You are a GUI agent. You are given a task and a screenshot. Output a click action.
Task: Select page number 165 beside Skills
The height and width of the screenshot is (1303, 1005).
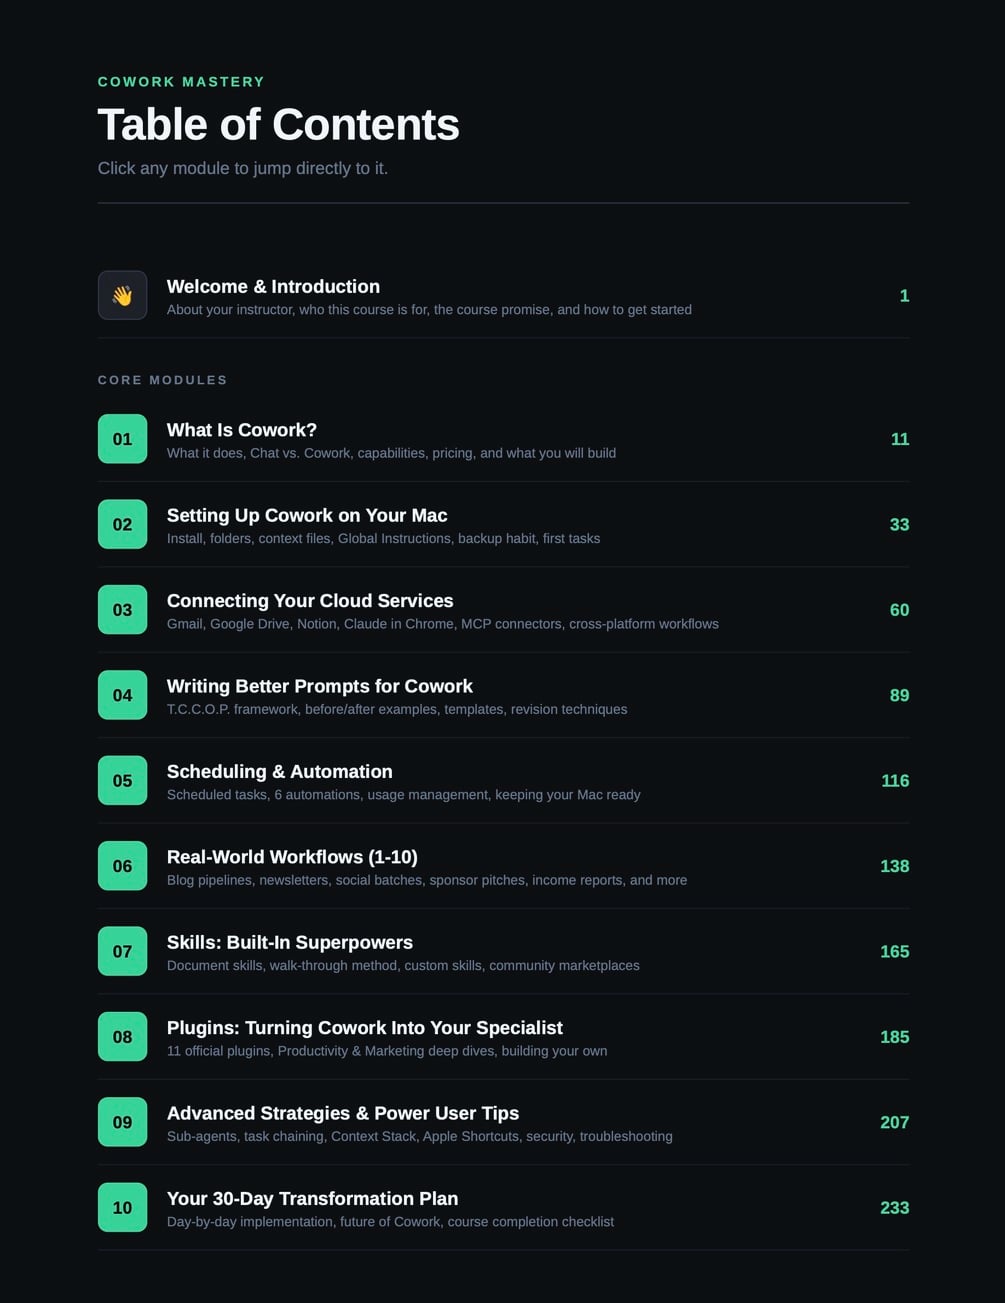[x=894, y=952]
